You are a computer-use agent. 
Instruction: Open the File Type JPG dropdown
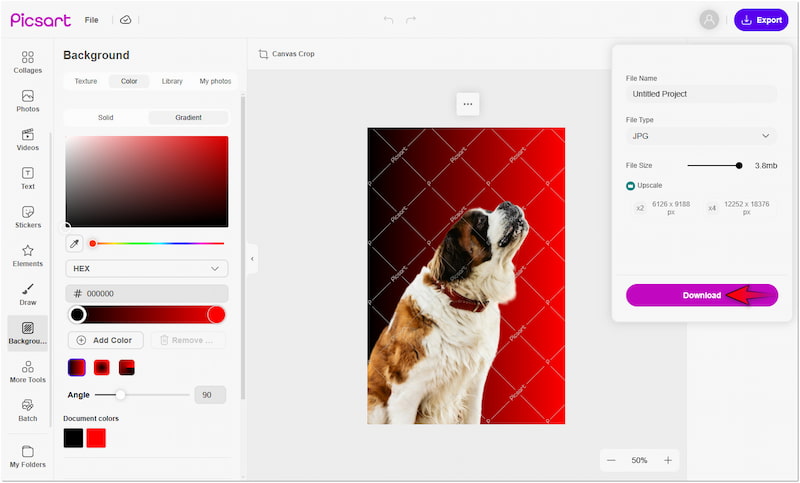pyautogui.click(x=701, y=136)
